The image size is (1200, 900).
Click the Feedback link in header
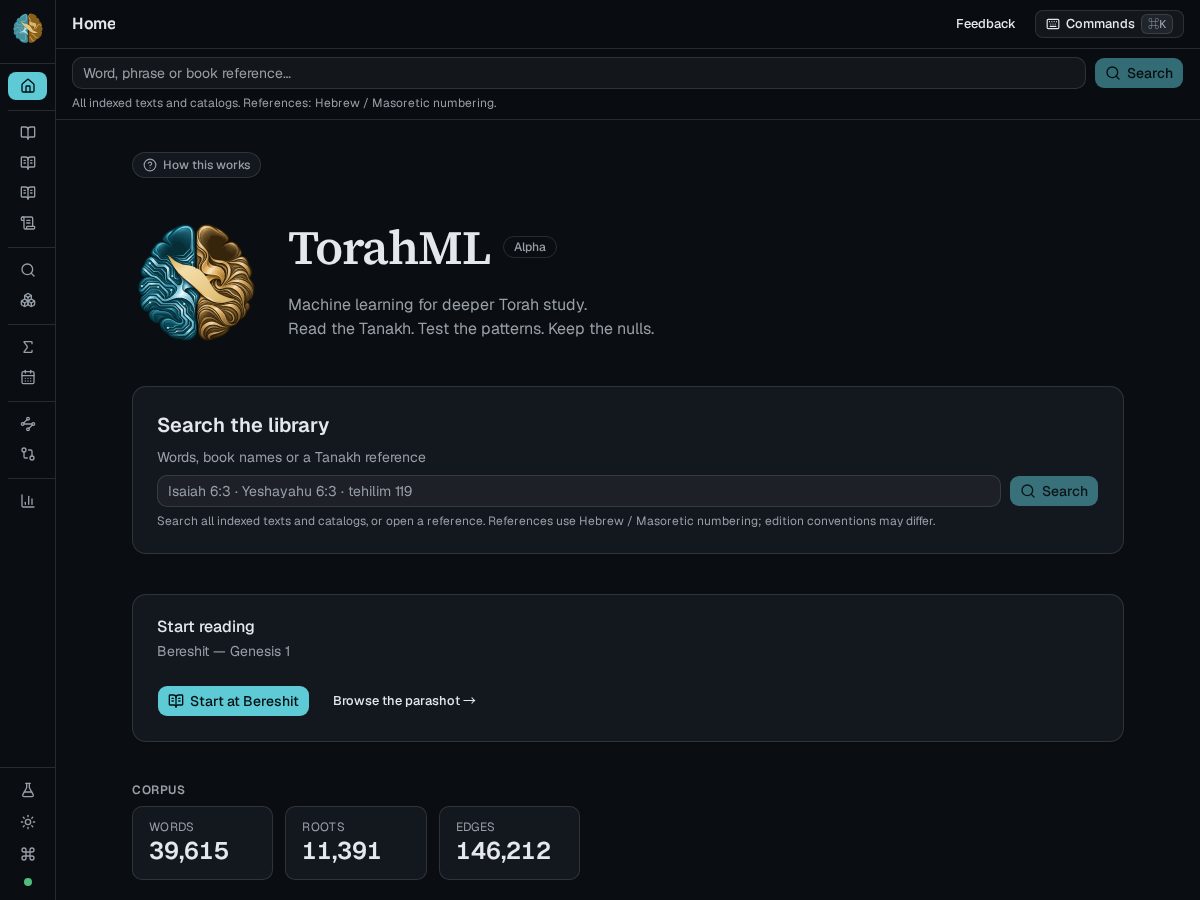tap(985, 24)
